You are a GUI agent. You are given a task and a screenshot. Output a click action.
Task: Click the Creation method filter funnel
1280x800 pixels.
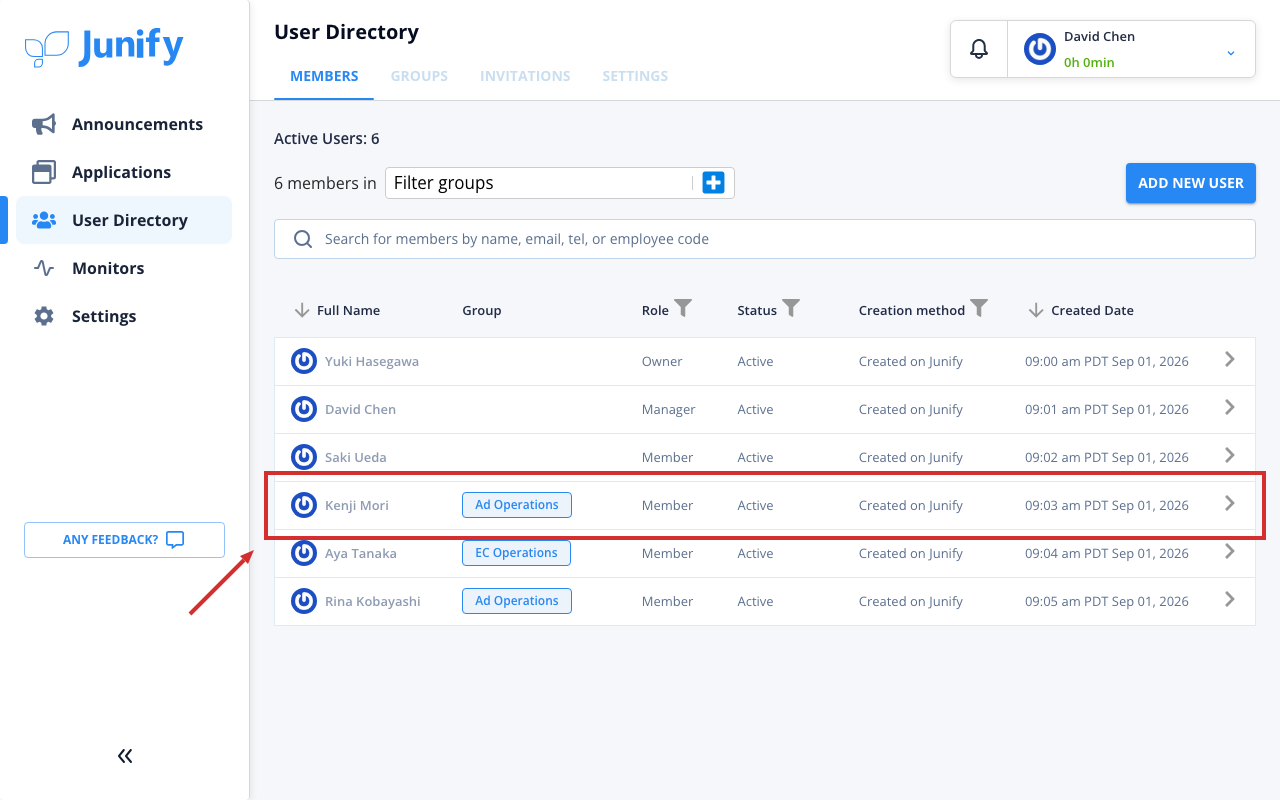979,308
